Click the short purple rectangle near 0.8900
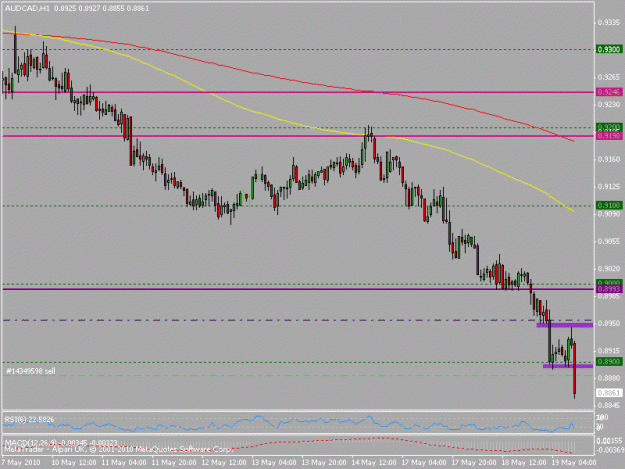The width and height of the screenshot is (625, 469). (568, 366)
